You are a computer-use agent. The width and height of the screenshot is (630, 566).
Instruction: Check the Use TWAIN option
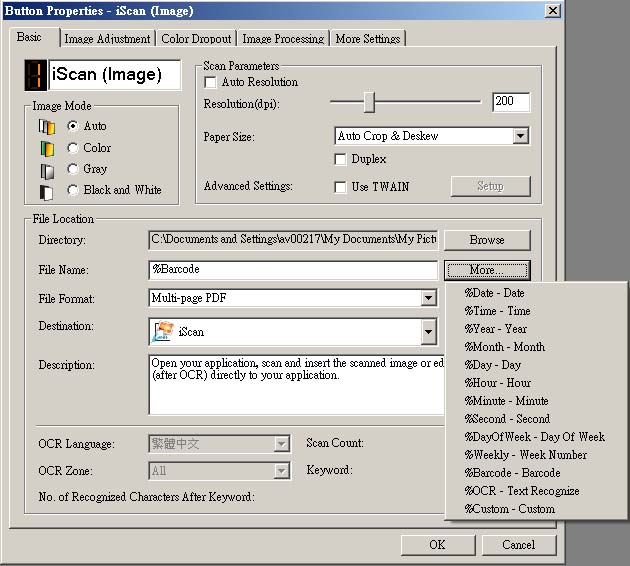coord(341,186)
